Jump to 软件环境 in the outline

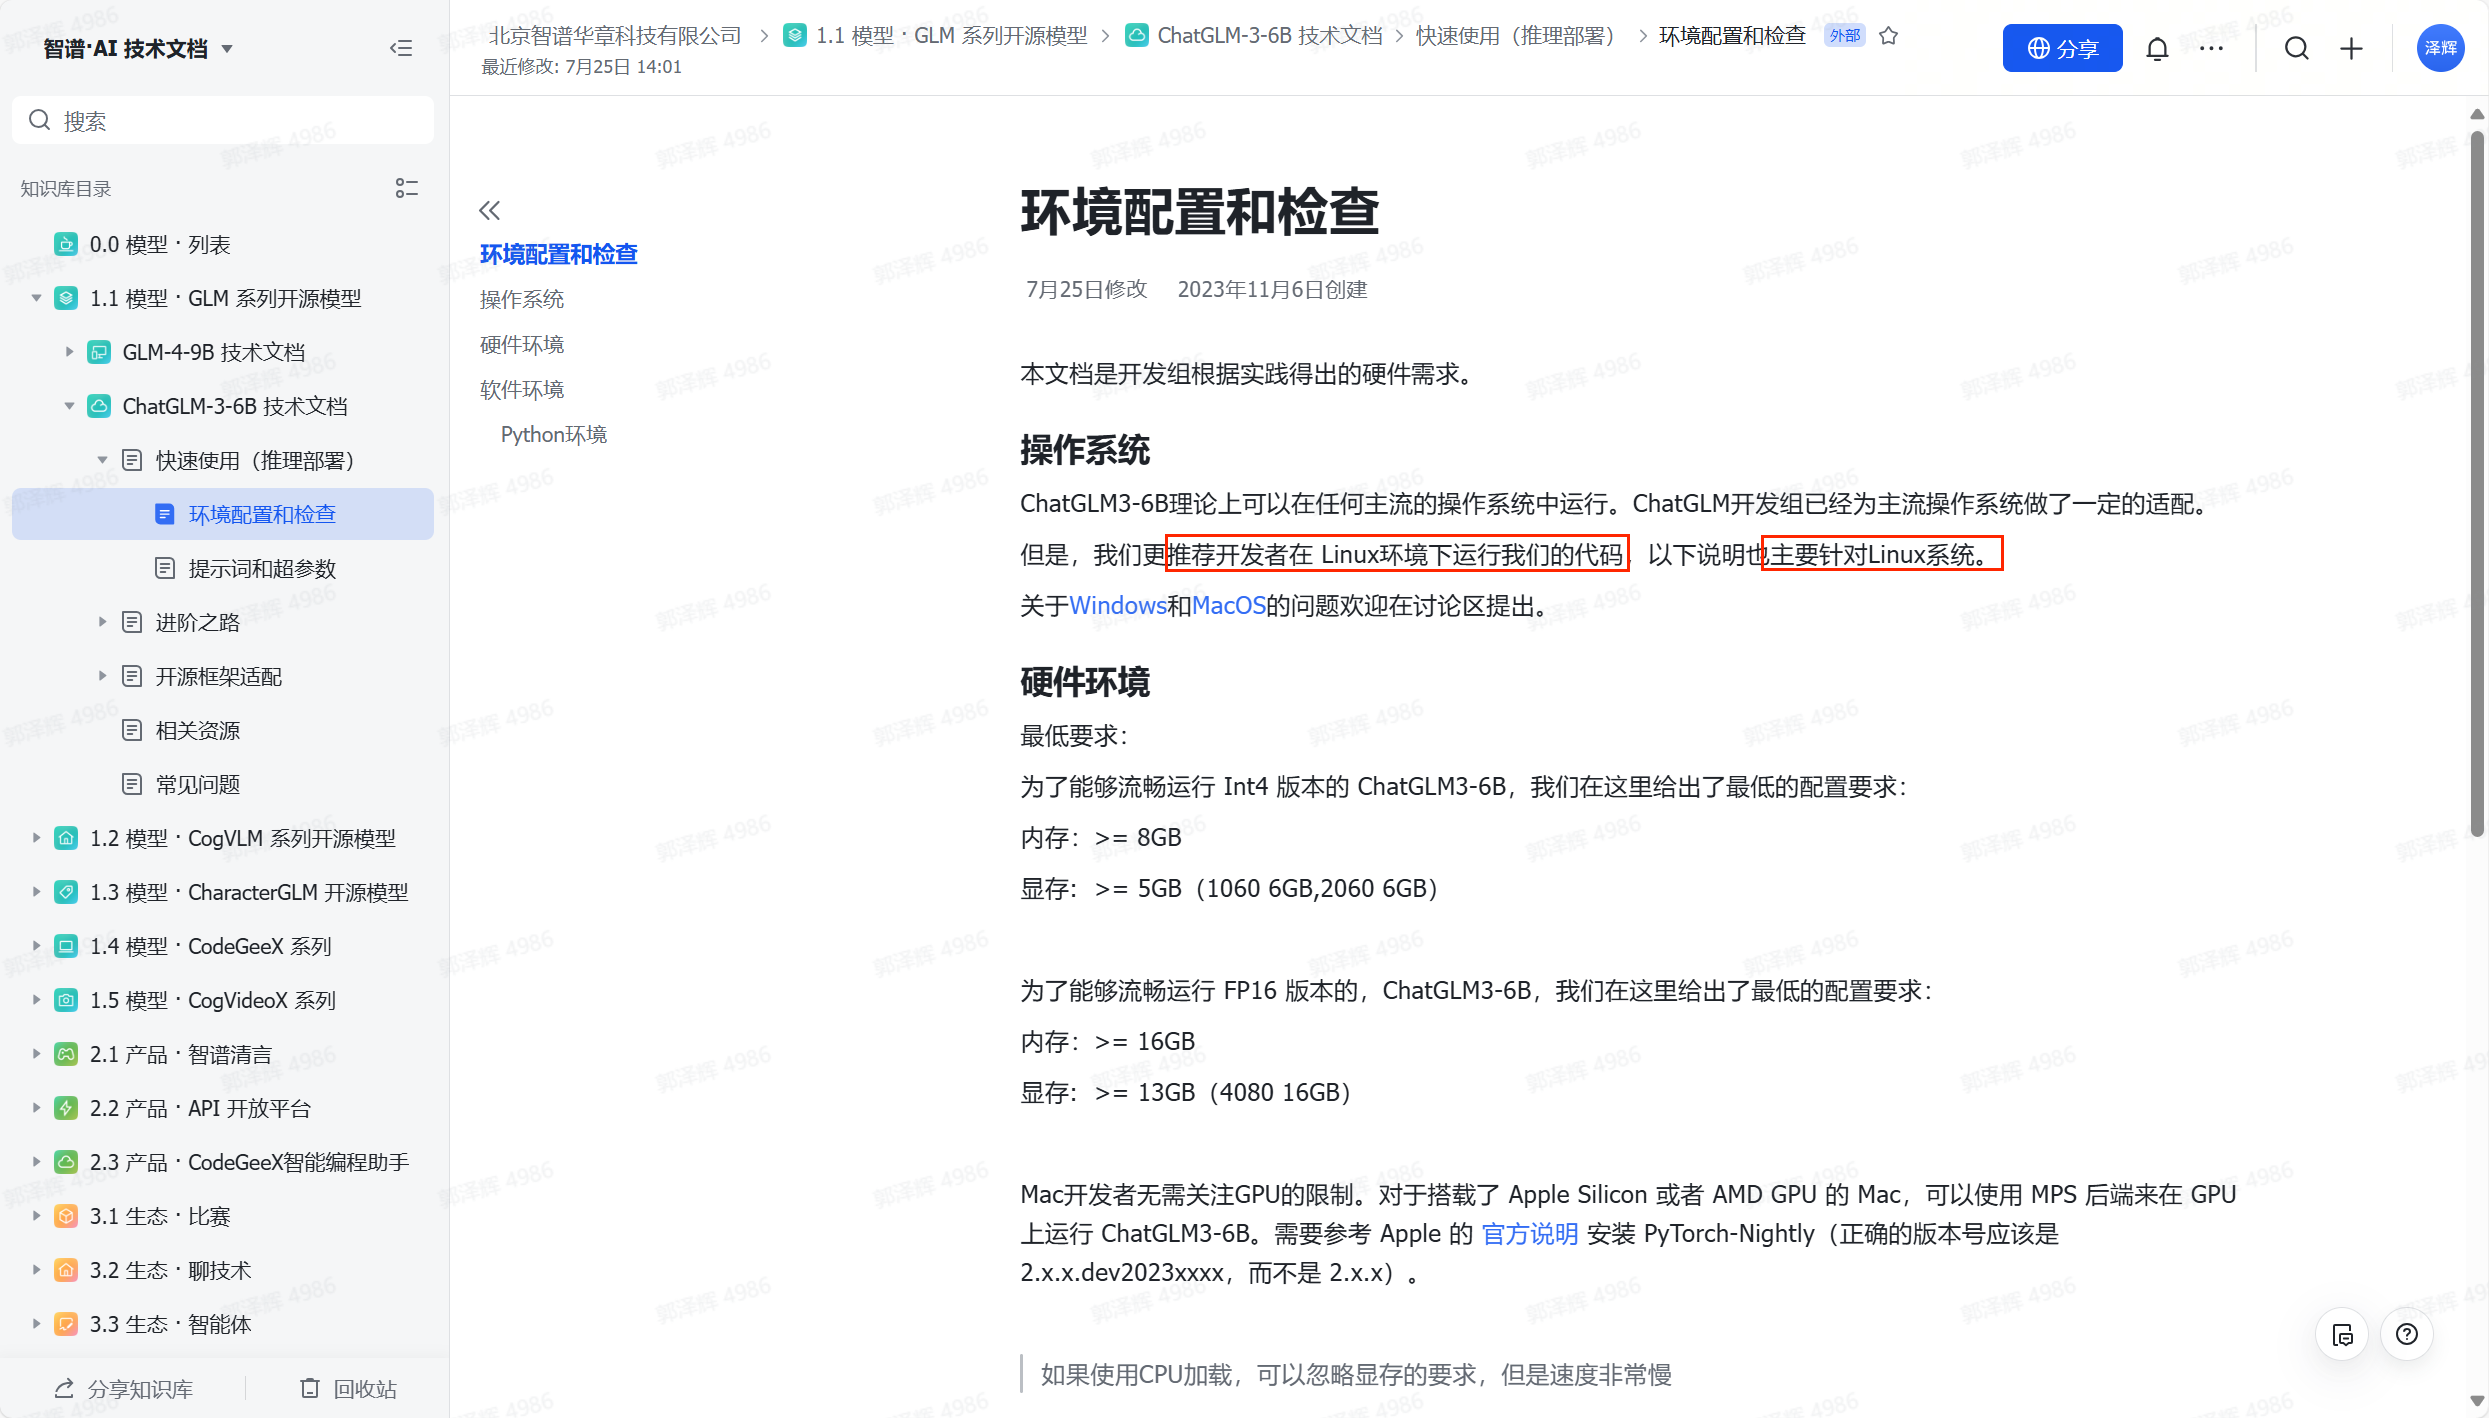[522, 389]
